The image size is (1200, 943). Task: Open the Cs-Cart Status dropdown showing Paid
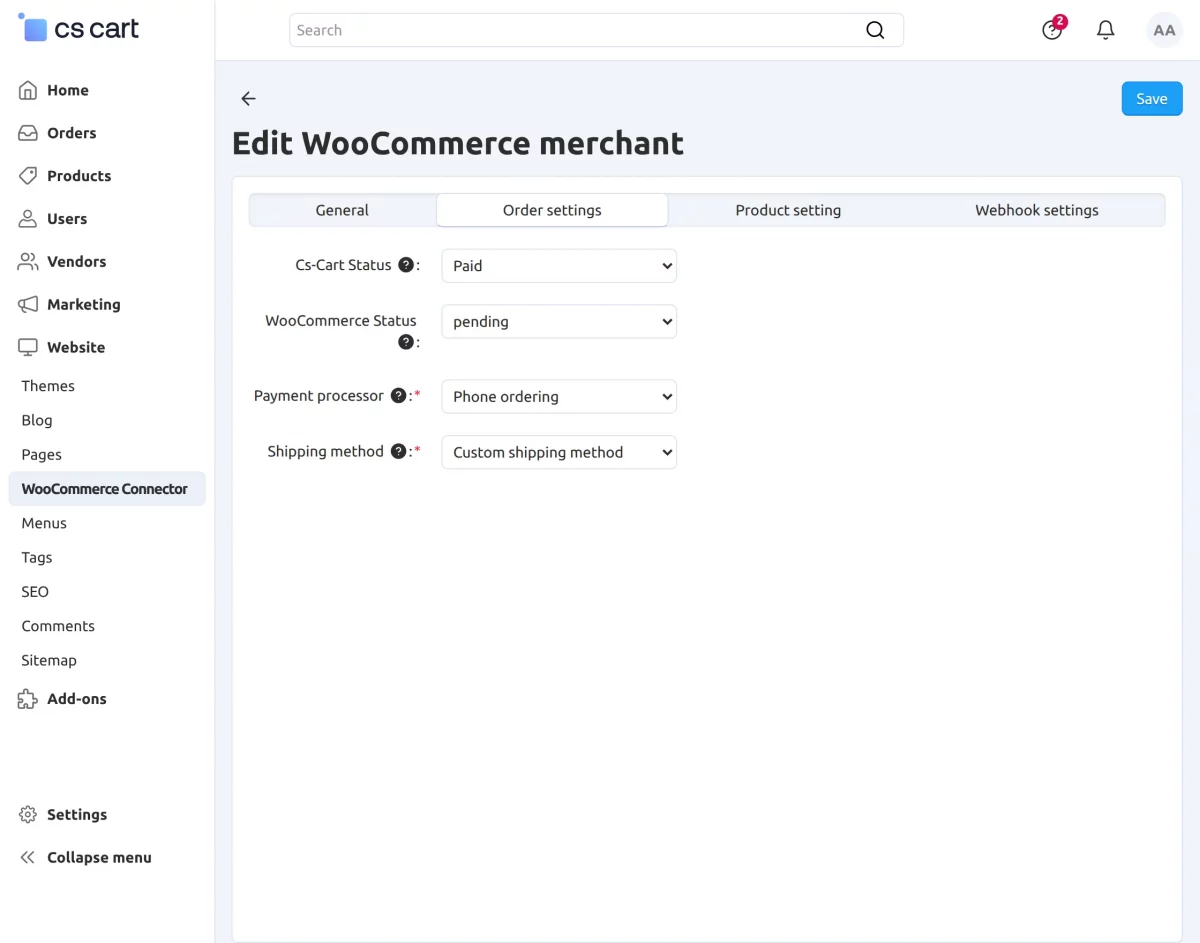pyautogui.click(x=559, y=266)
